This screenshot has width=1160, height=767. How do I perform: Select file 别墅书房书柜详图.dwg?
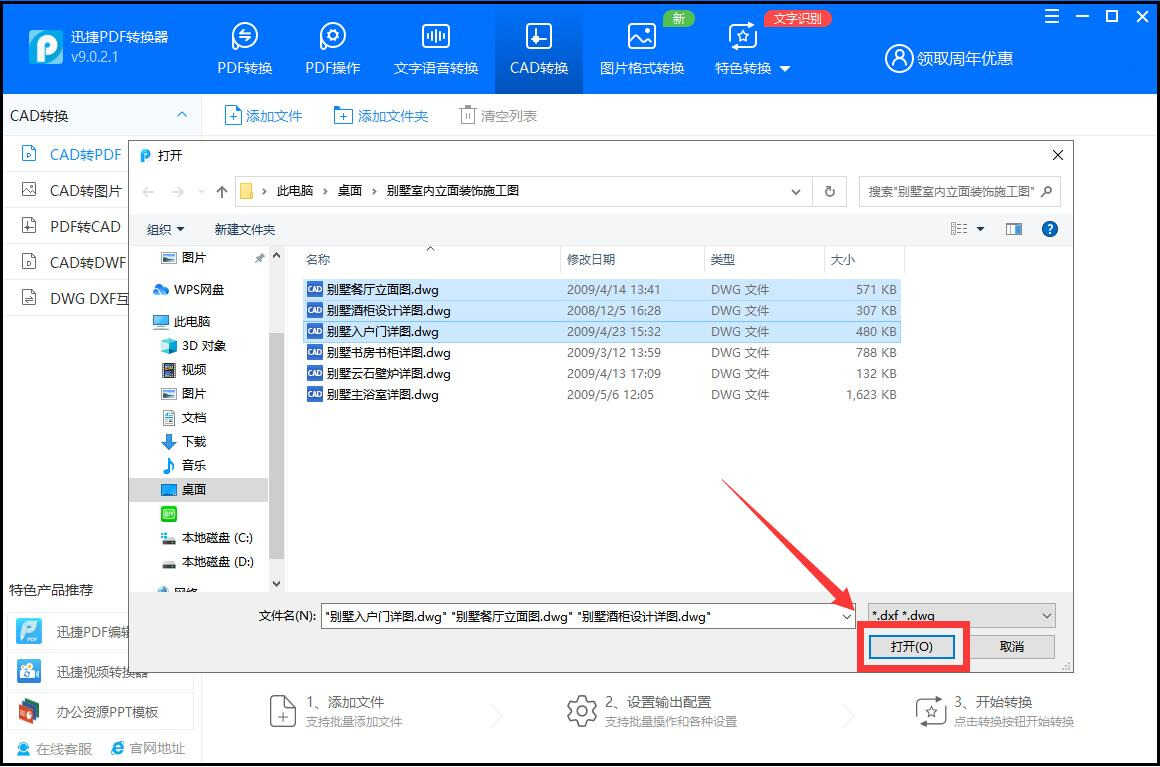click(601, 352)
